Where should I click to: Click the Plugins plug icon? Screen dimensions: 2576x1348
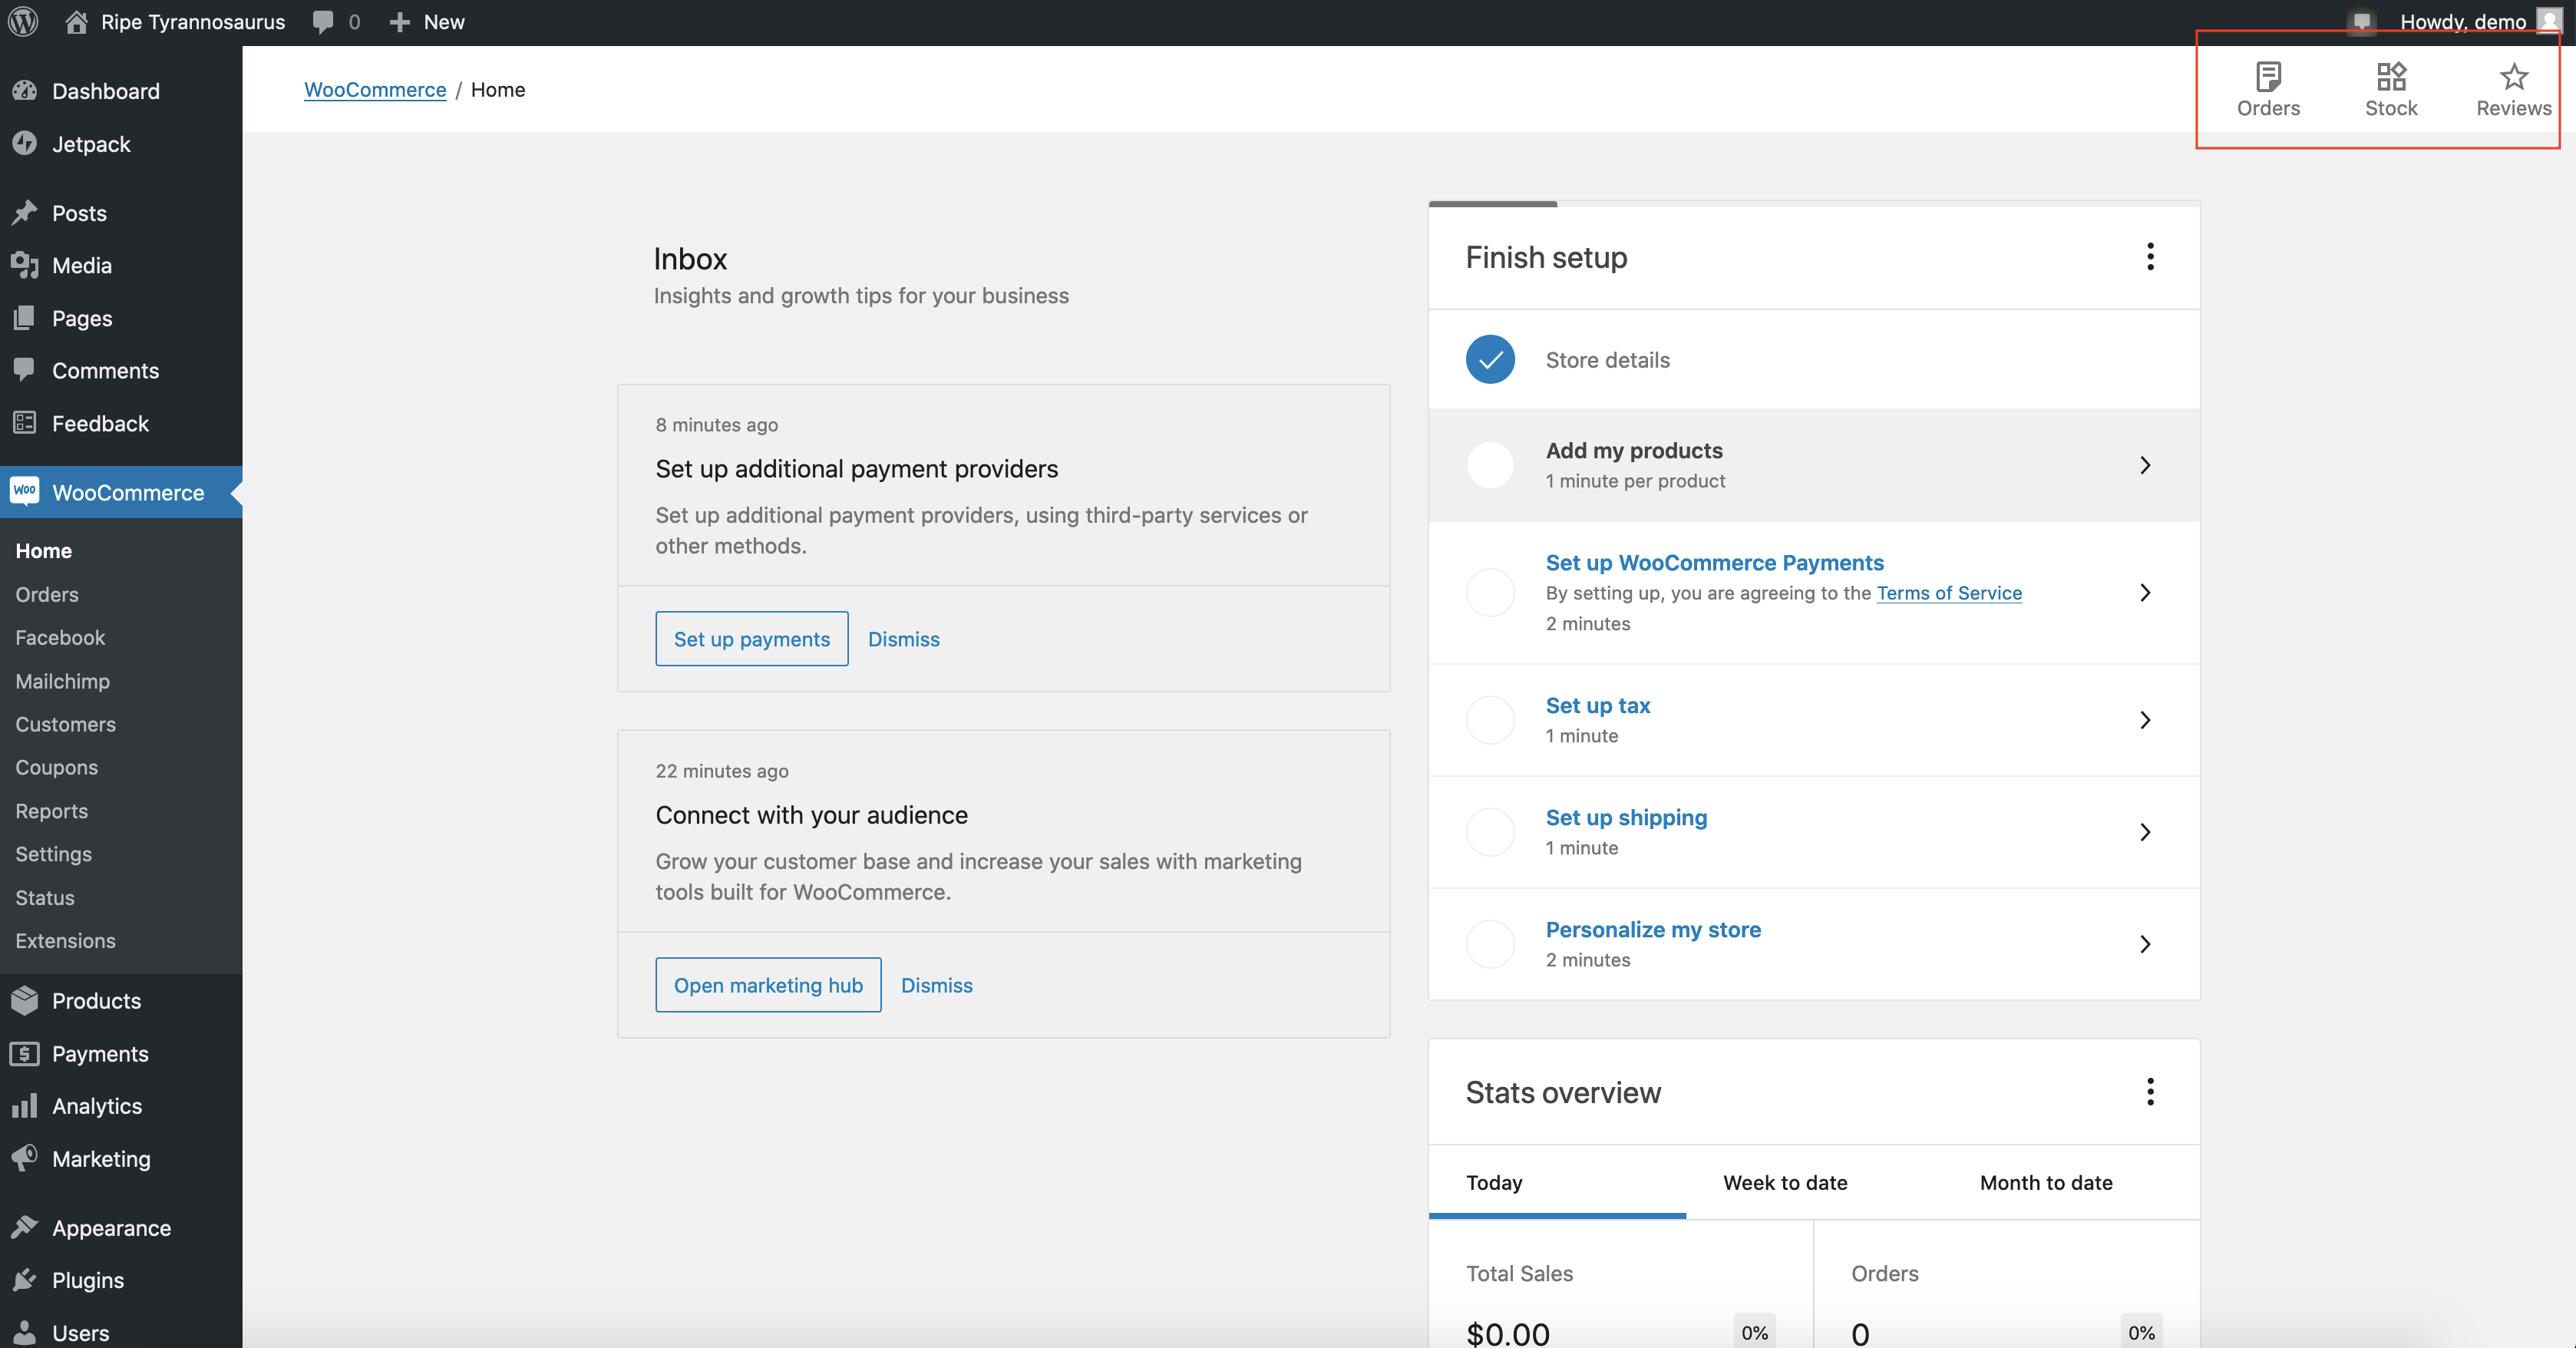tap(25, 1280)
